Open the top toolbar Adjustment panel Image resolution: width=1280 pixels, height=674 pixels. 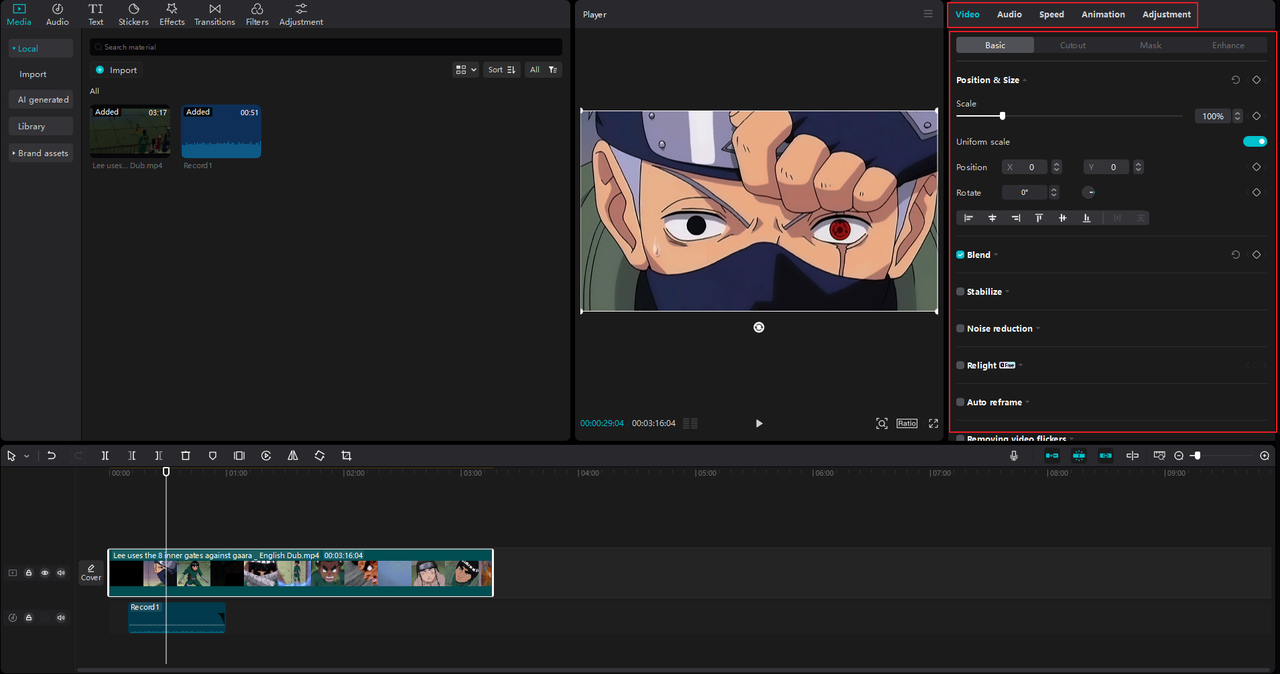tap(301, 14)
